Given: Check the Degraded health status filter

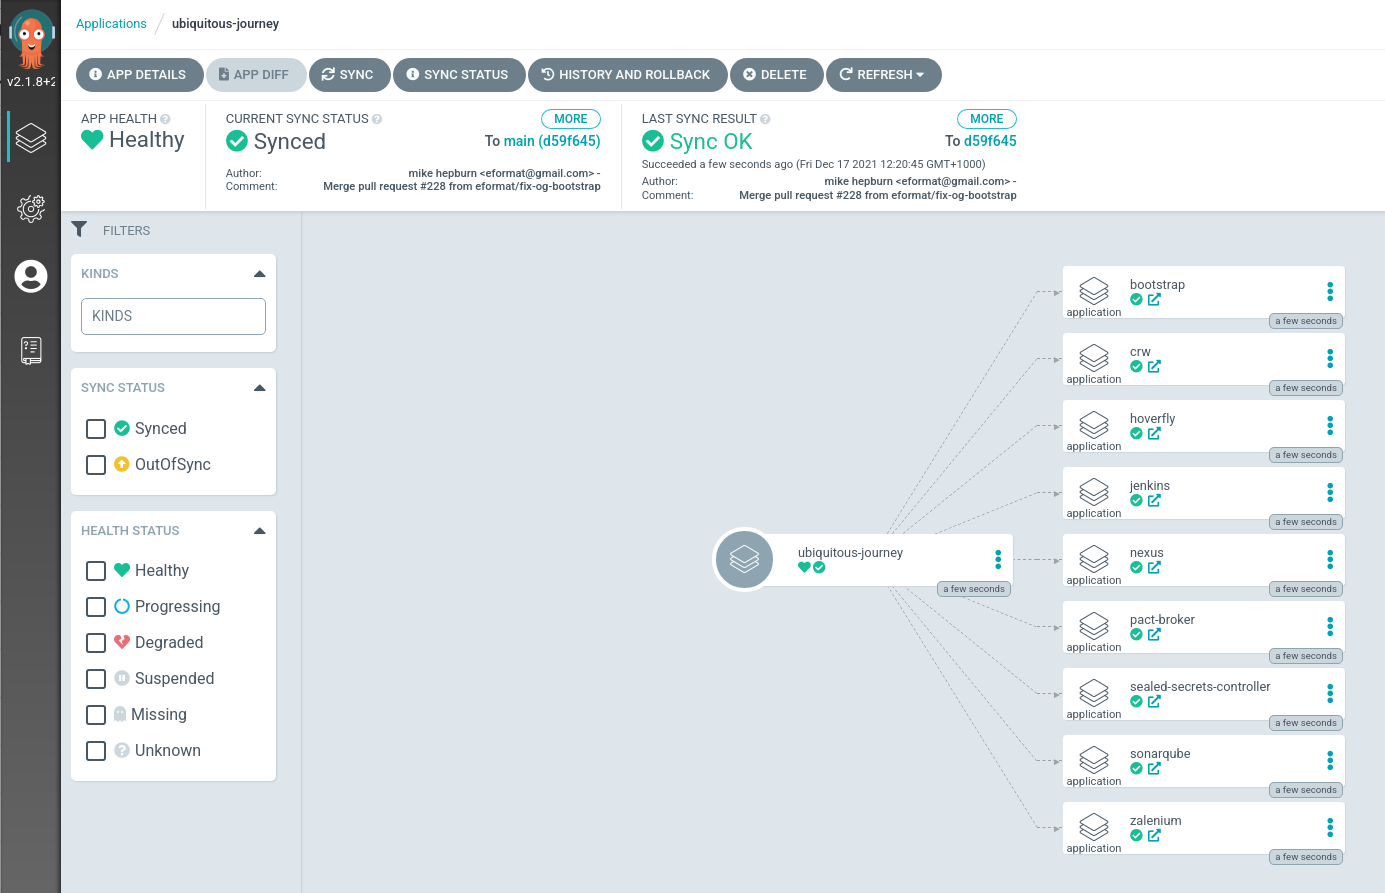Looking at the screenshot, I should (x=96, y=643).
